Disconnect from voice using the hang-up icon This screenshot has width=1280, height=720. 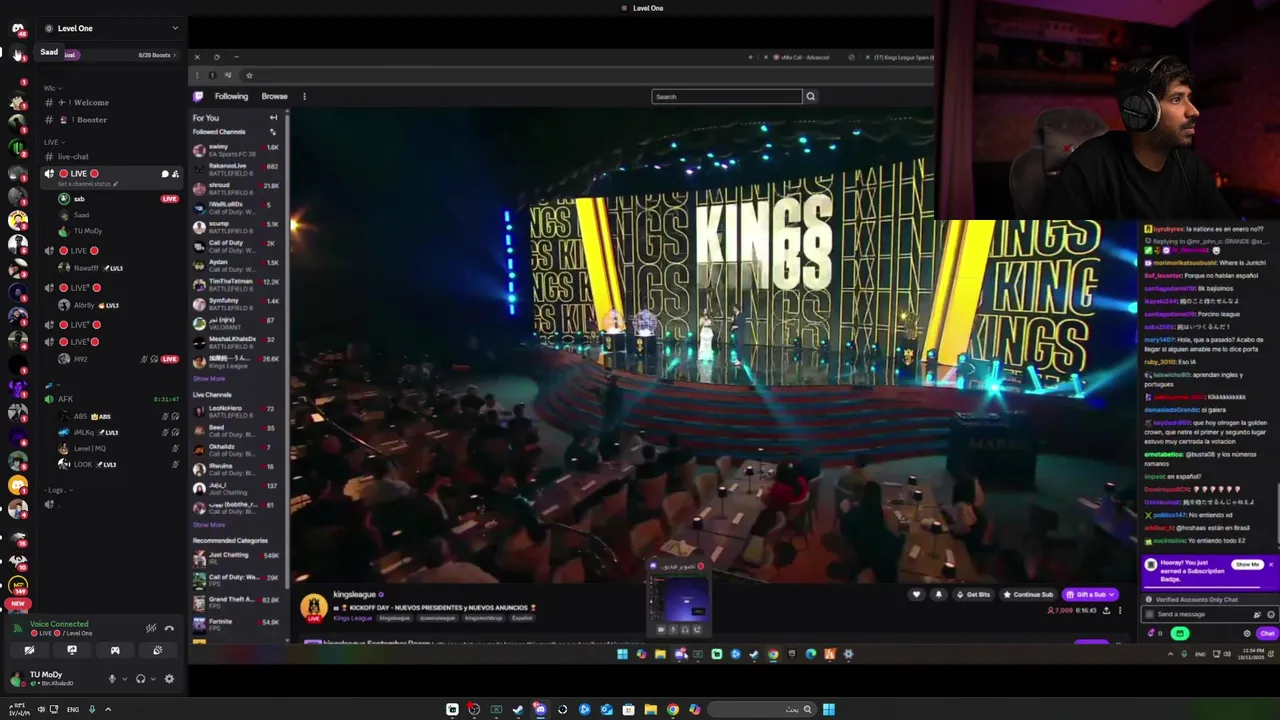(x=169, y=628)
